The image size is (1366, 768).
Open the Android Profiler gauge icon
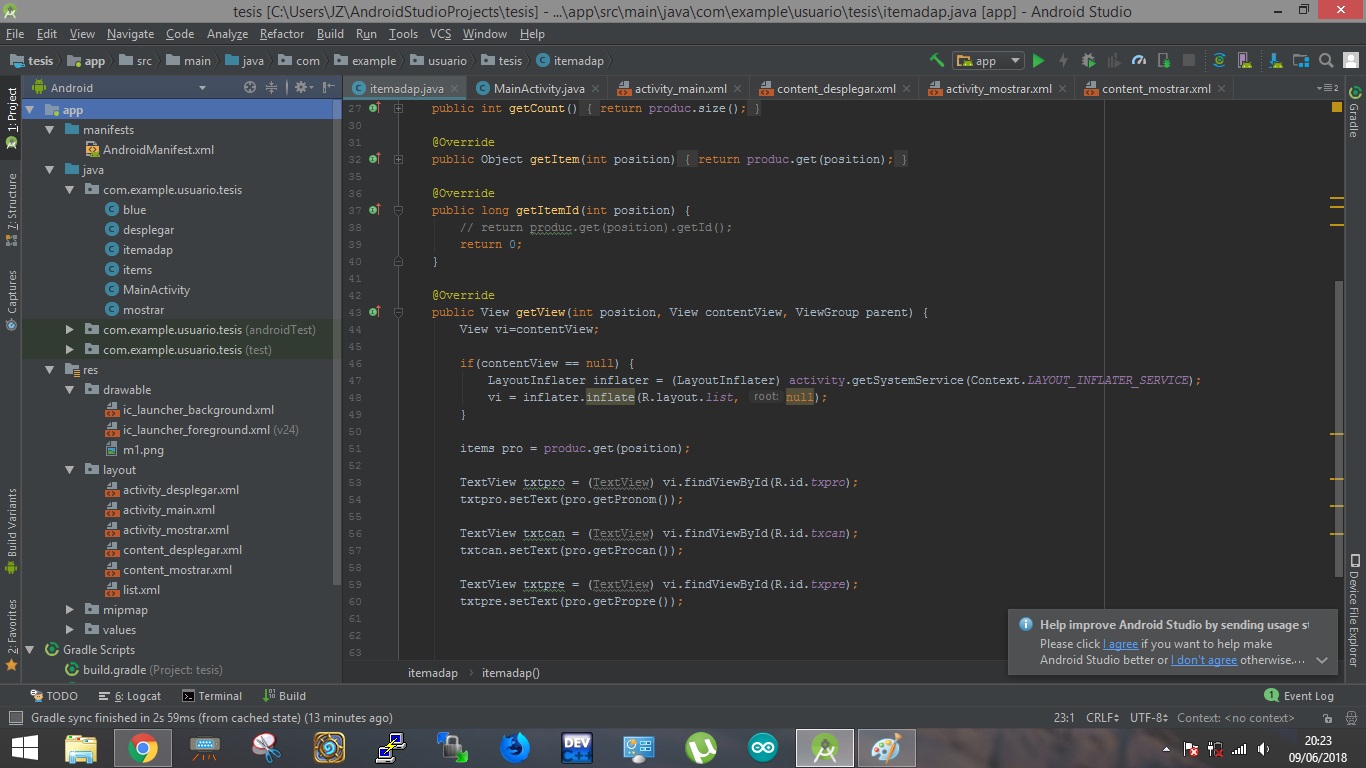(1138, 61)
